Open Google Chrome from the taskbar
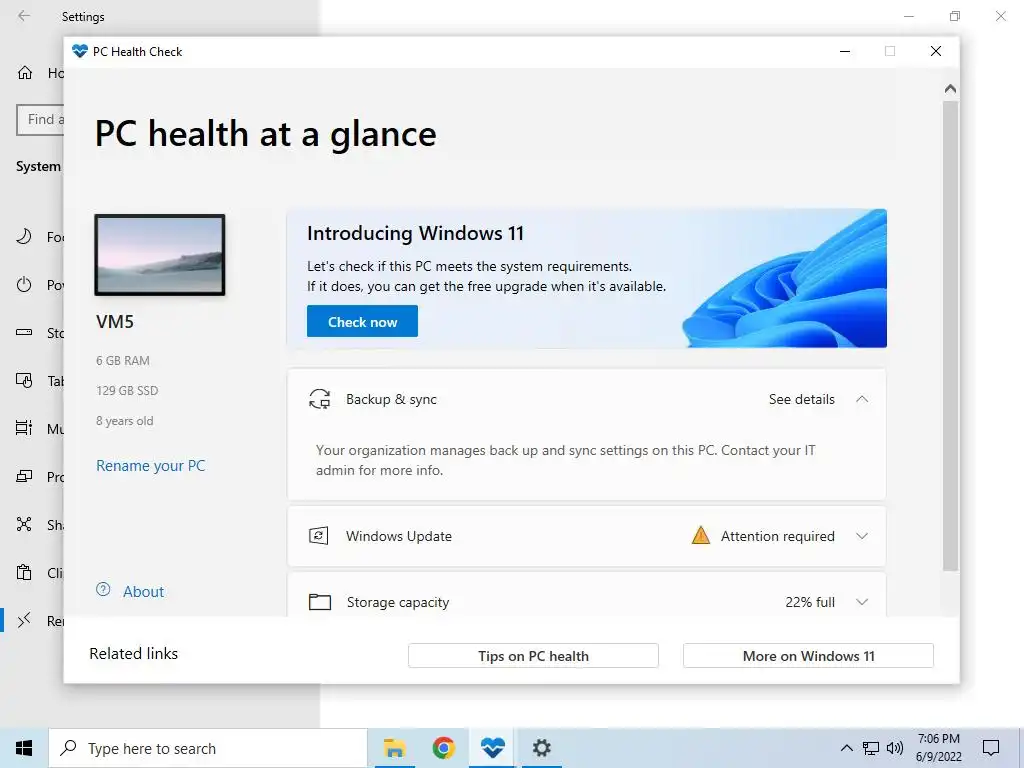This screenshot has height=768, width=1024. 443,748
